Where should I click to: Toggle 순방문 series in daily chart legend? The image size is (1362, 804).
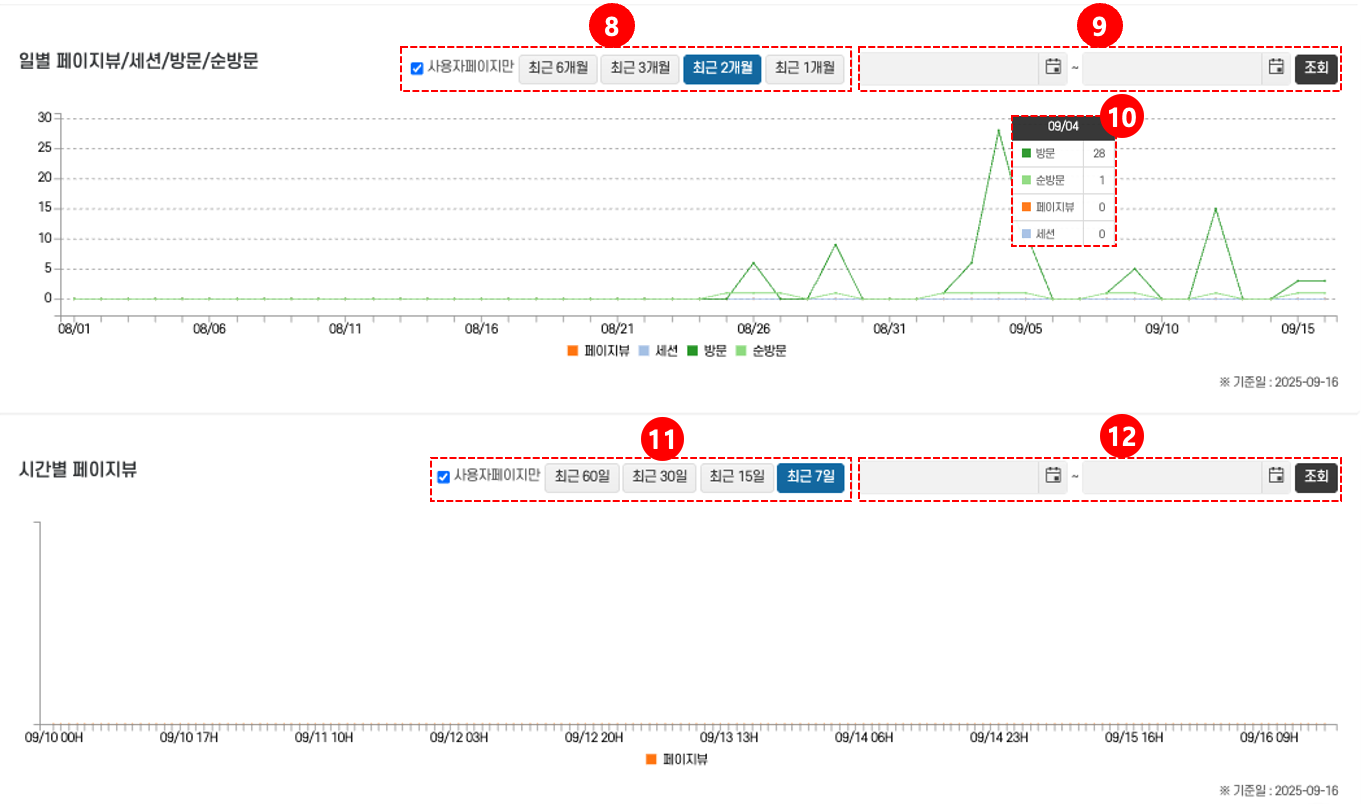760,351
